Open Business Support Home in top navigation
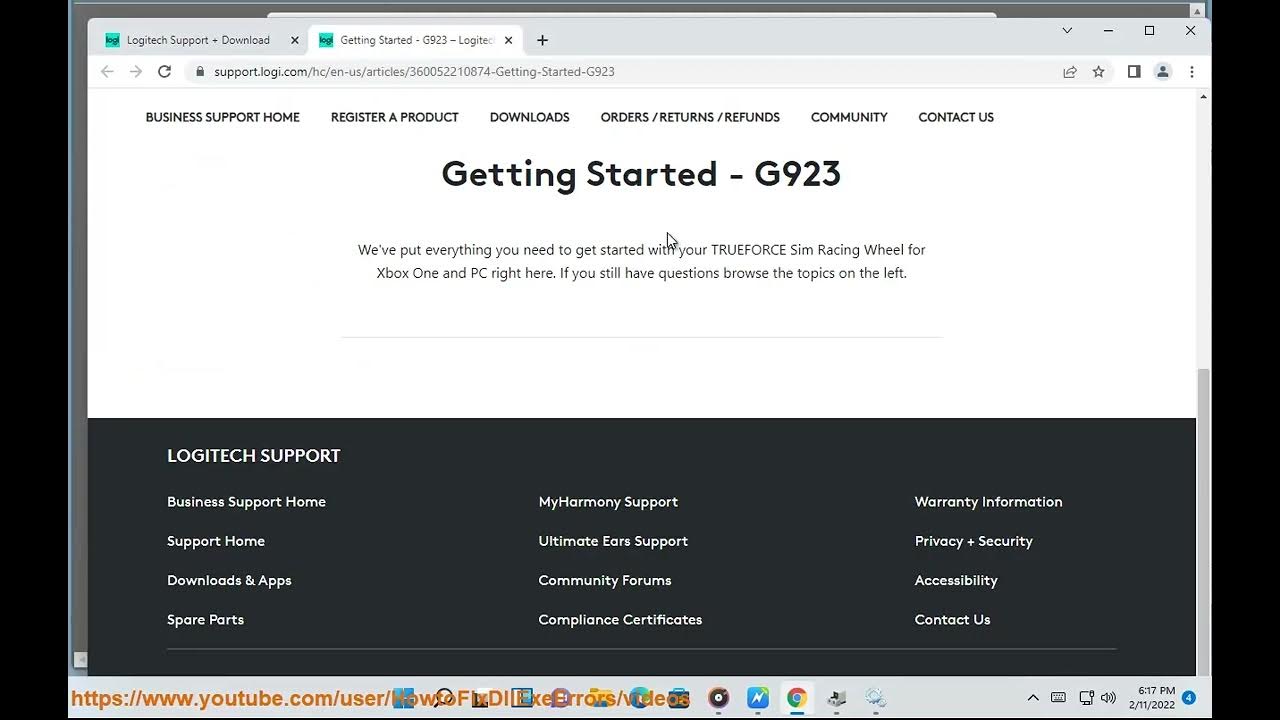The width and height of the screenshot is (1280, 720). (x=223, y=117)
